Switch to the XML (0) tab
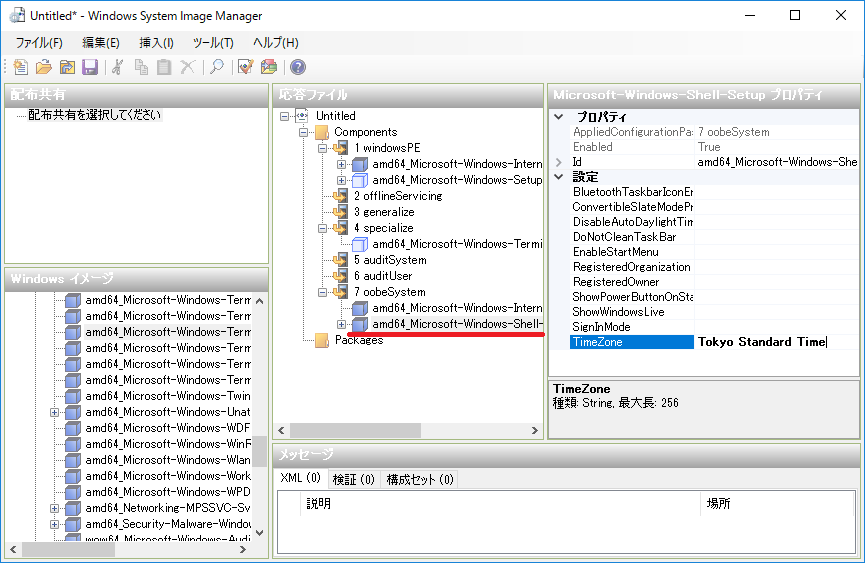 [x=301, y=478]
